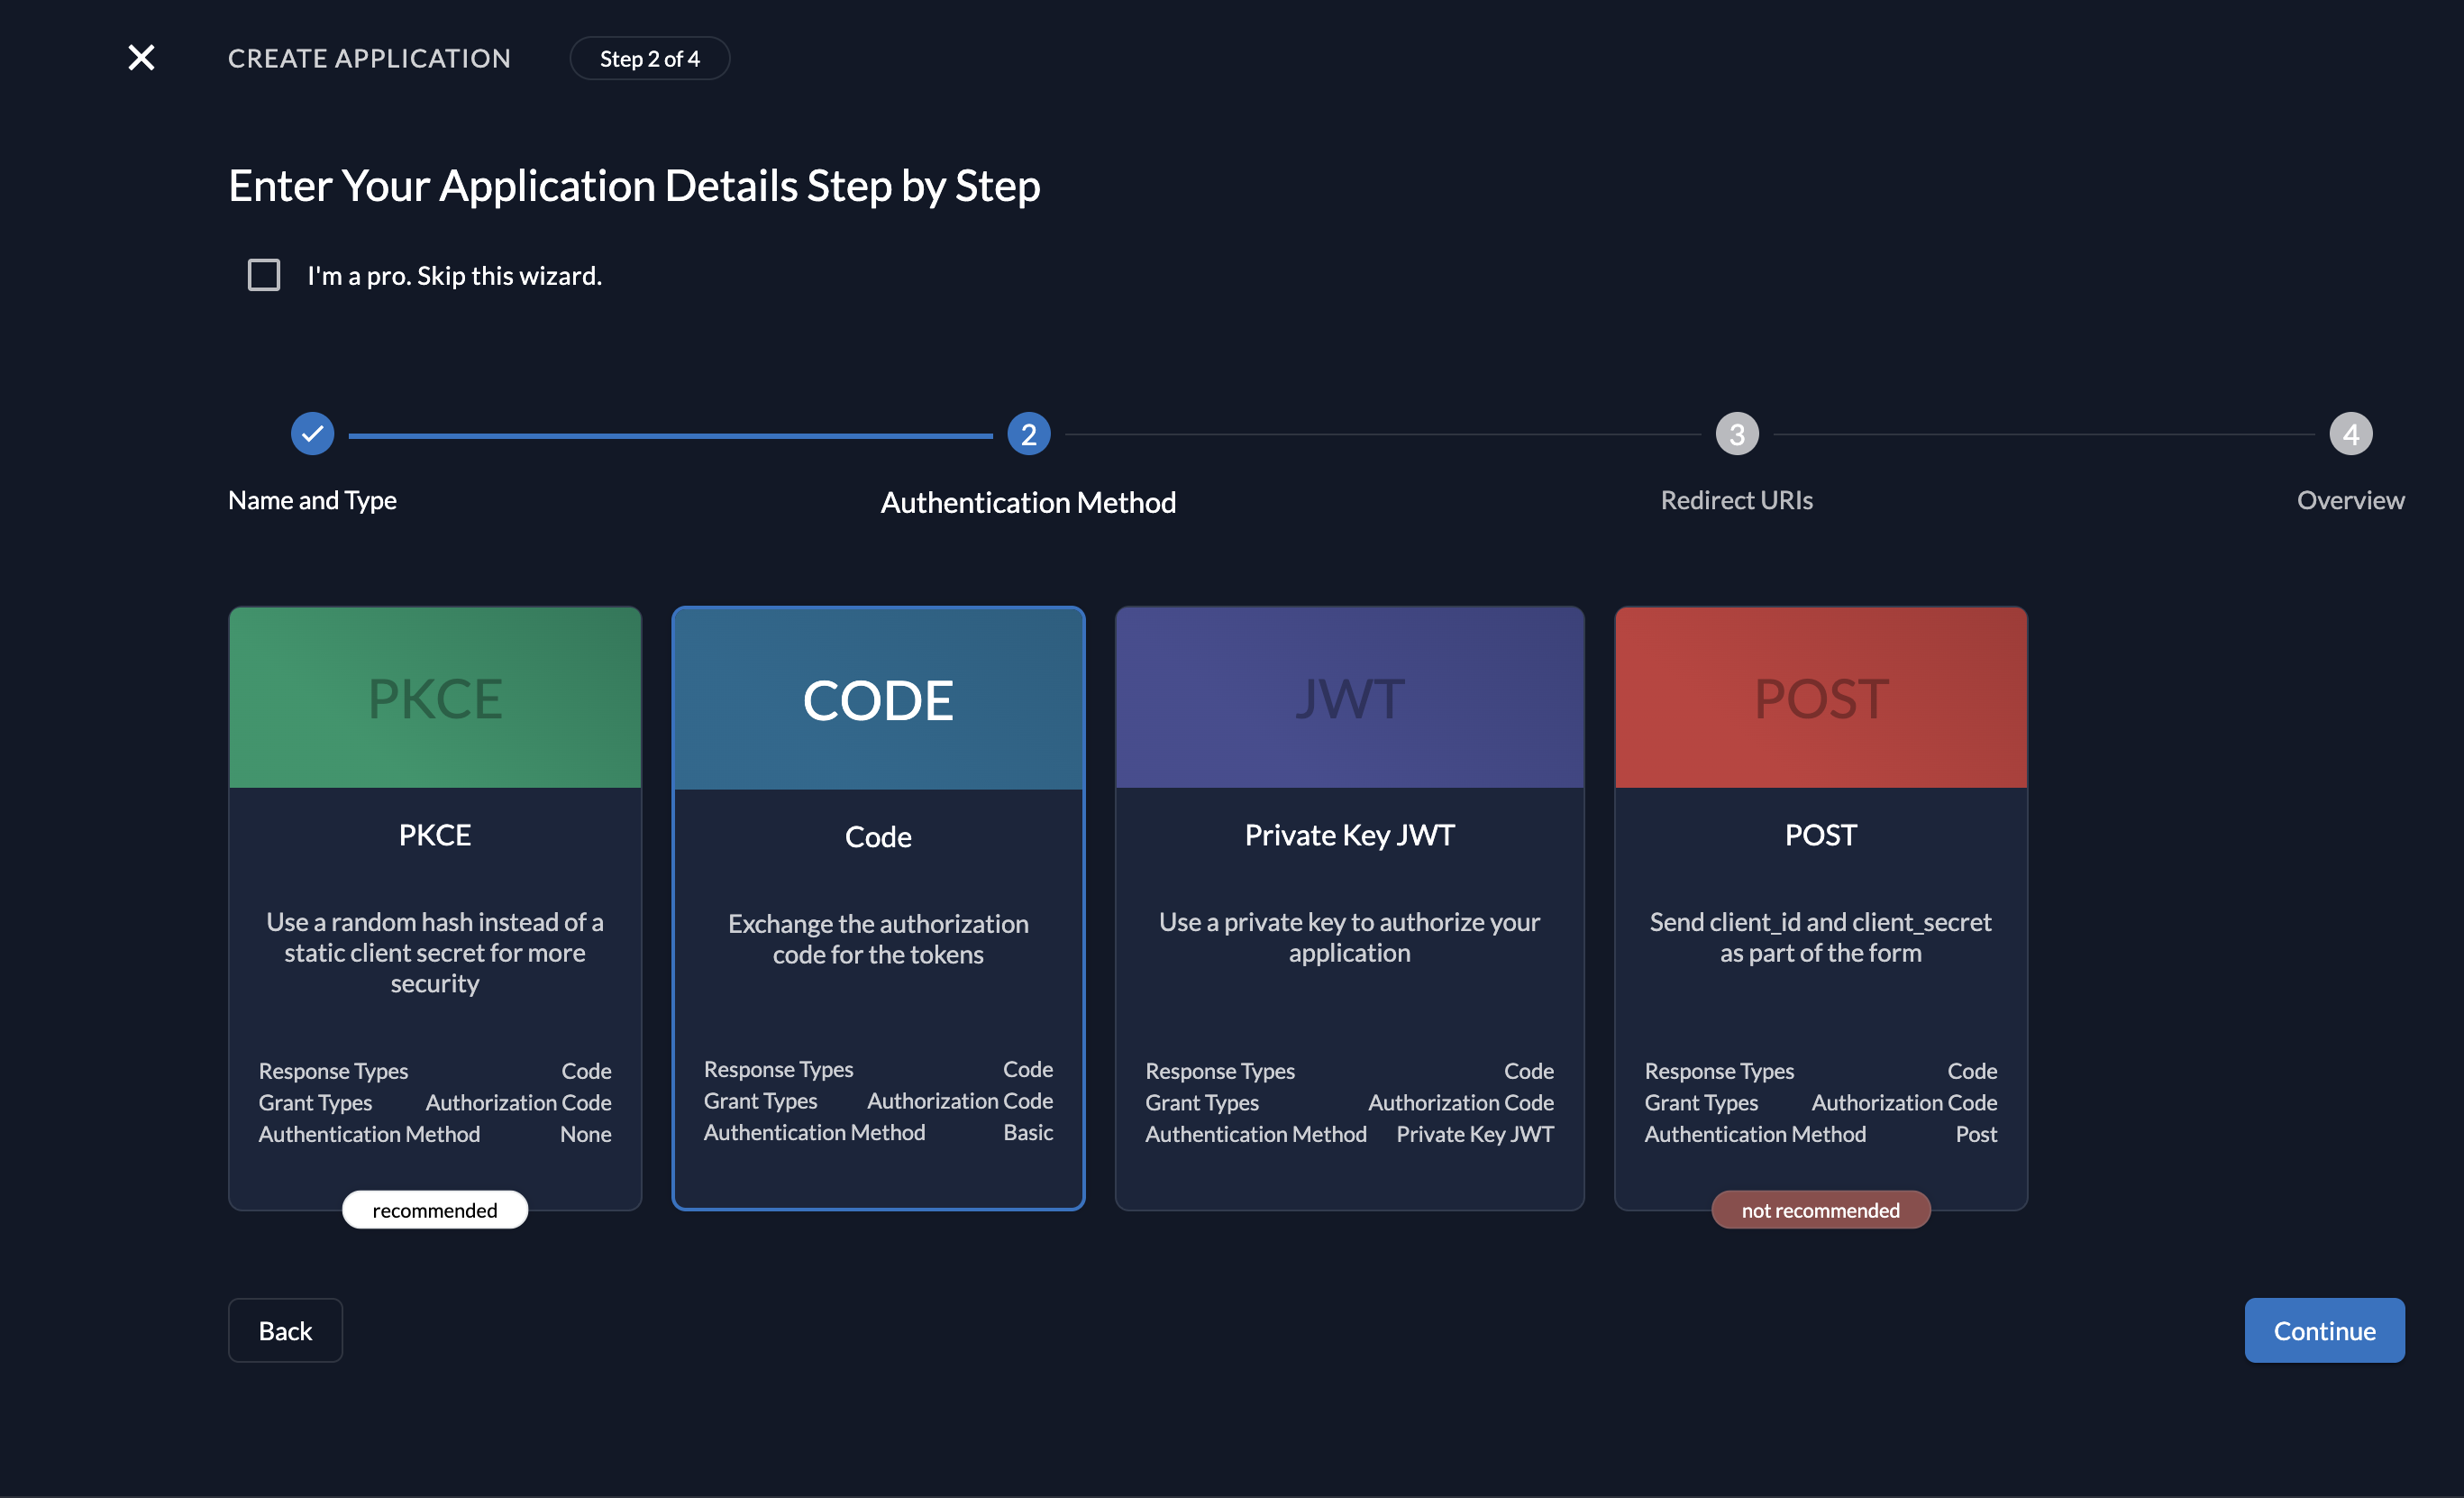Click the 'not recommended' badge on POST card
This screenshot has width=2464, height=1498.
(x=1820, y=1210)
